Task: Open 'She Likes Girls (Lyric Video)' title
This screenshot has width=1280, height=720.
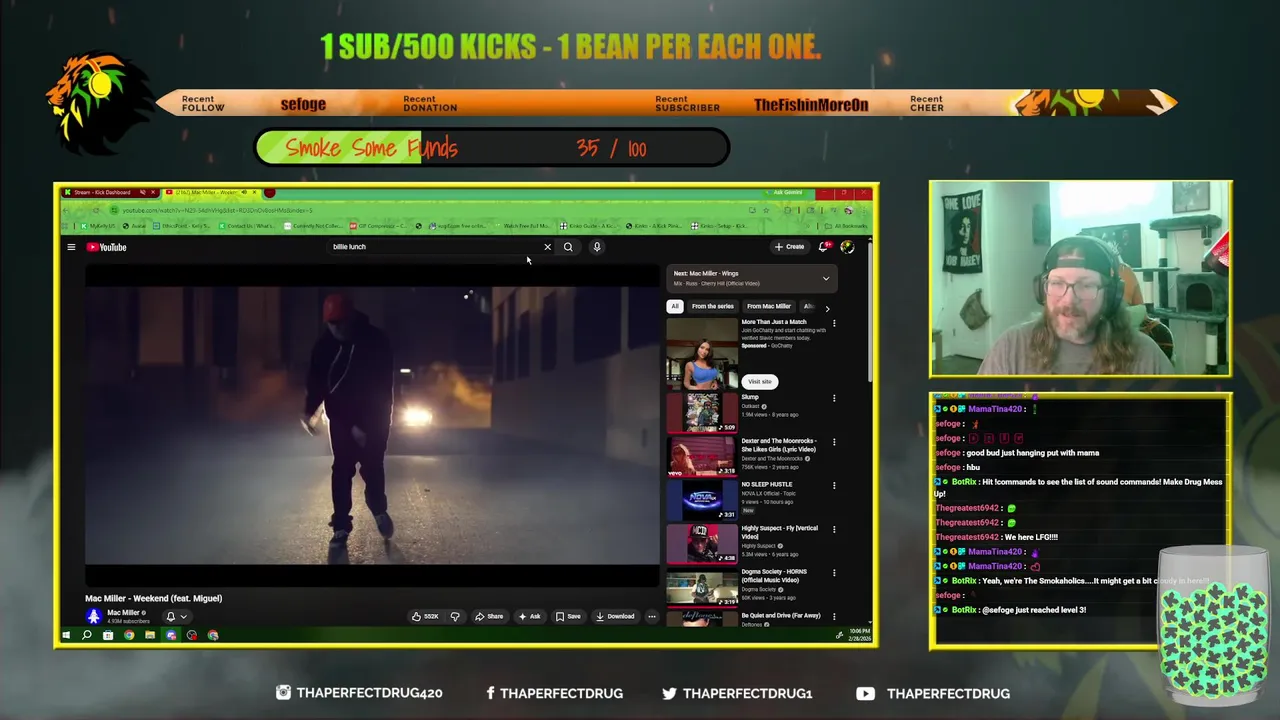Action: pos(778,445)
